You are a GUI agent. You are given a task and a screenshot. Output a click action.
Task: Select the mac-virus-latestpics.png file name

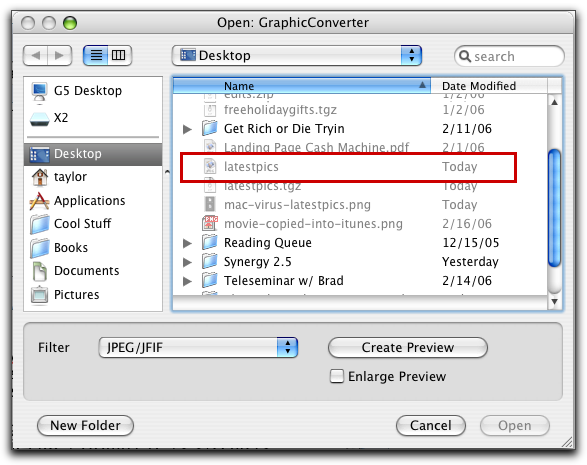coord(297,205)
